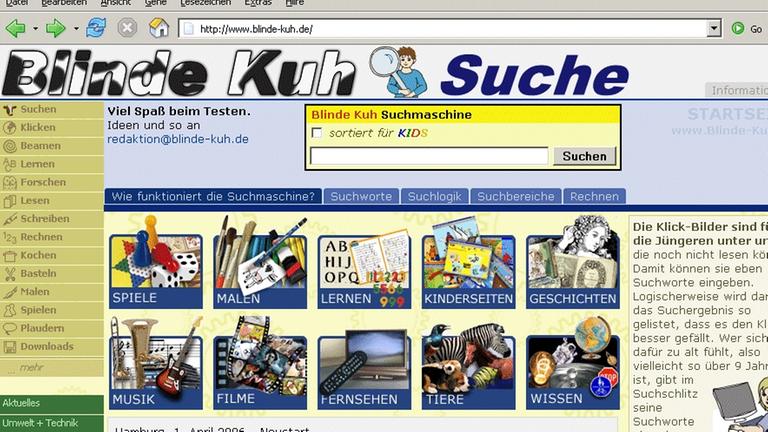Click the Klicken sidebar icon

click(x=9, y=128)
